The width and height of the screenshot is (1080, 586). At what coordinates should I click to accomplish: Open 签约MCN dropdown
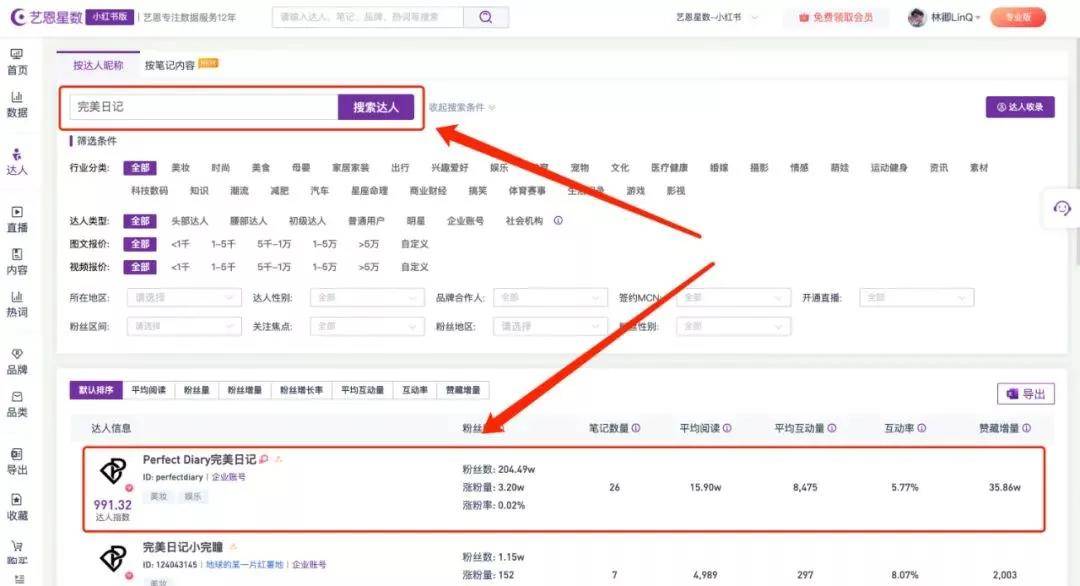(x=734, y=297)
